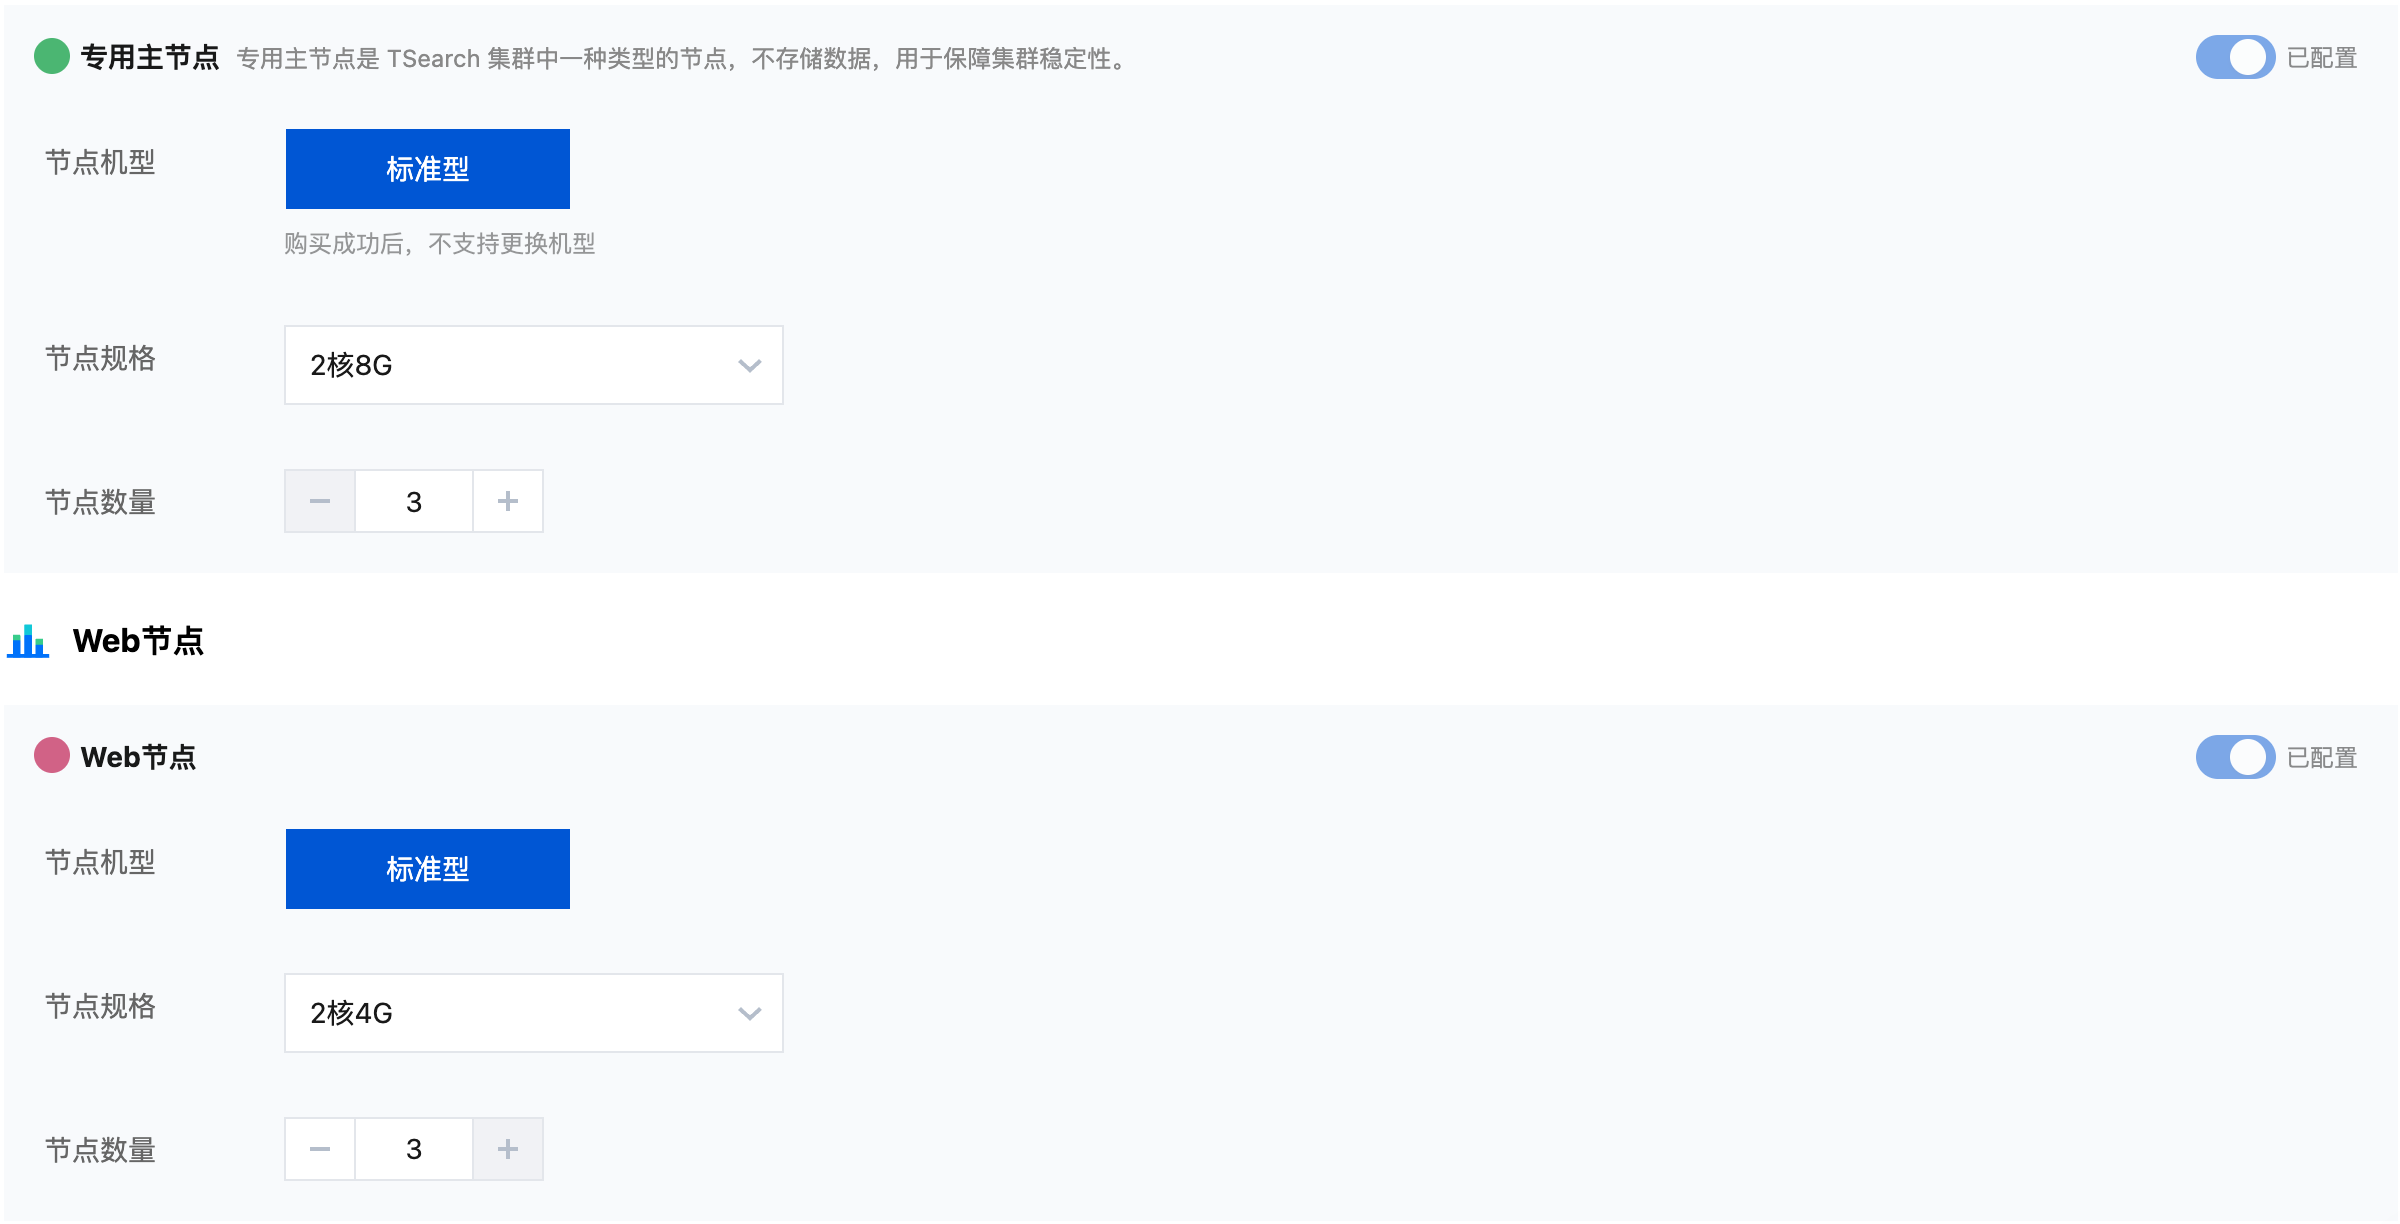Screen dimensions: 2400x1224
Task: Open the 2核8G node spec dropdown
Action: [x=534, y=365]
